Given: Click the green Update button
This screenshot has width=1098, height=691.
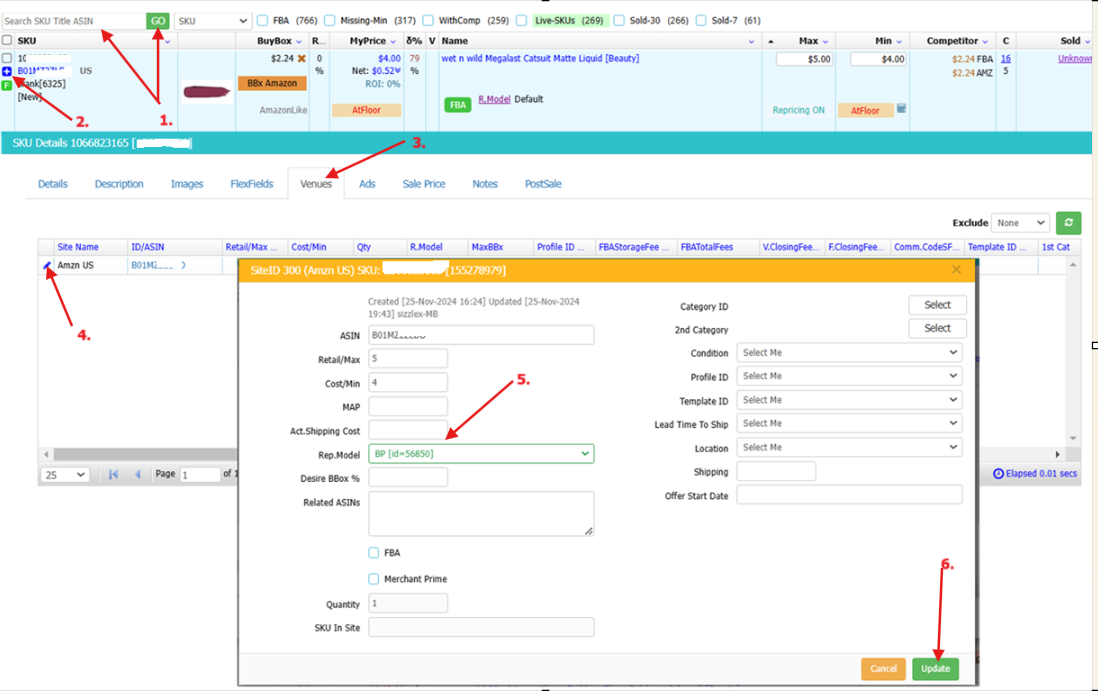Looking at the screenshot, I should point(935,668).
